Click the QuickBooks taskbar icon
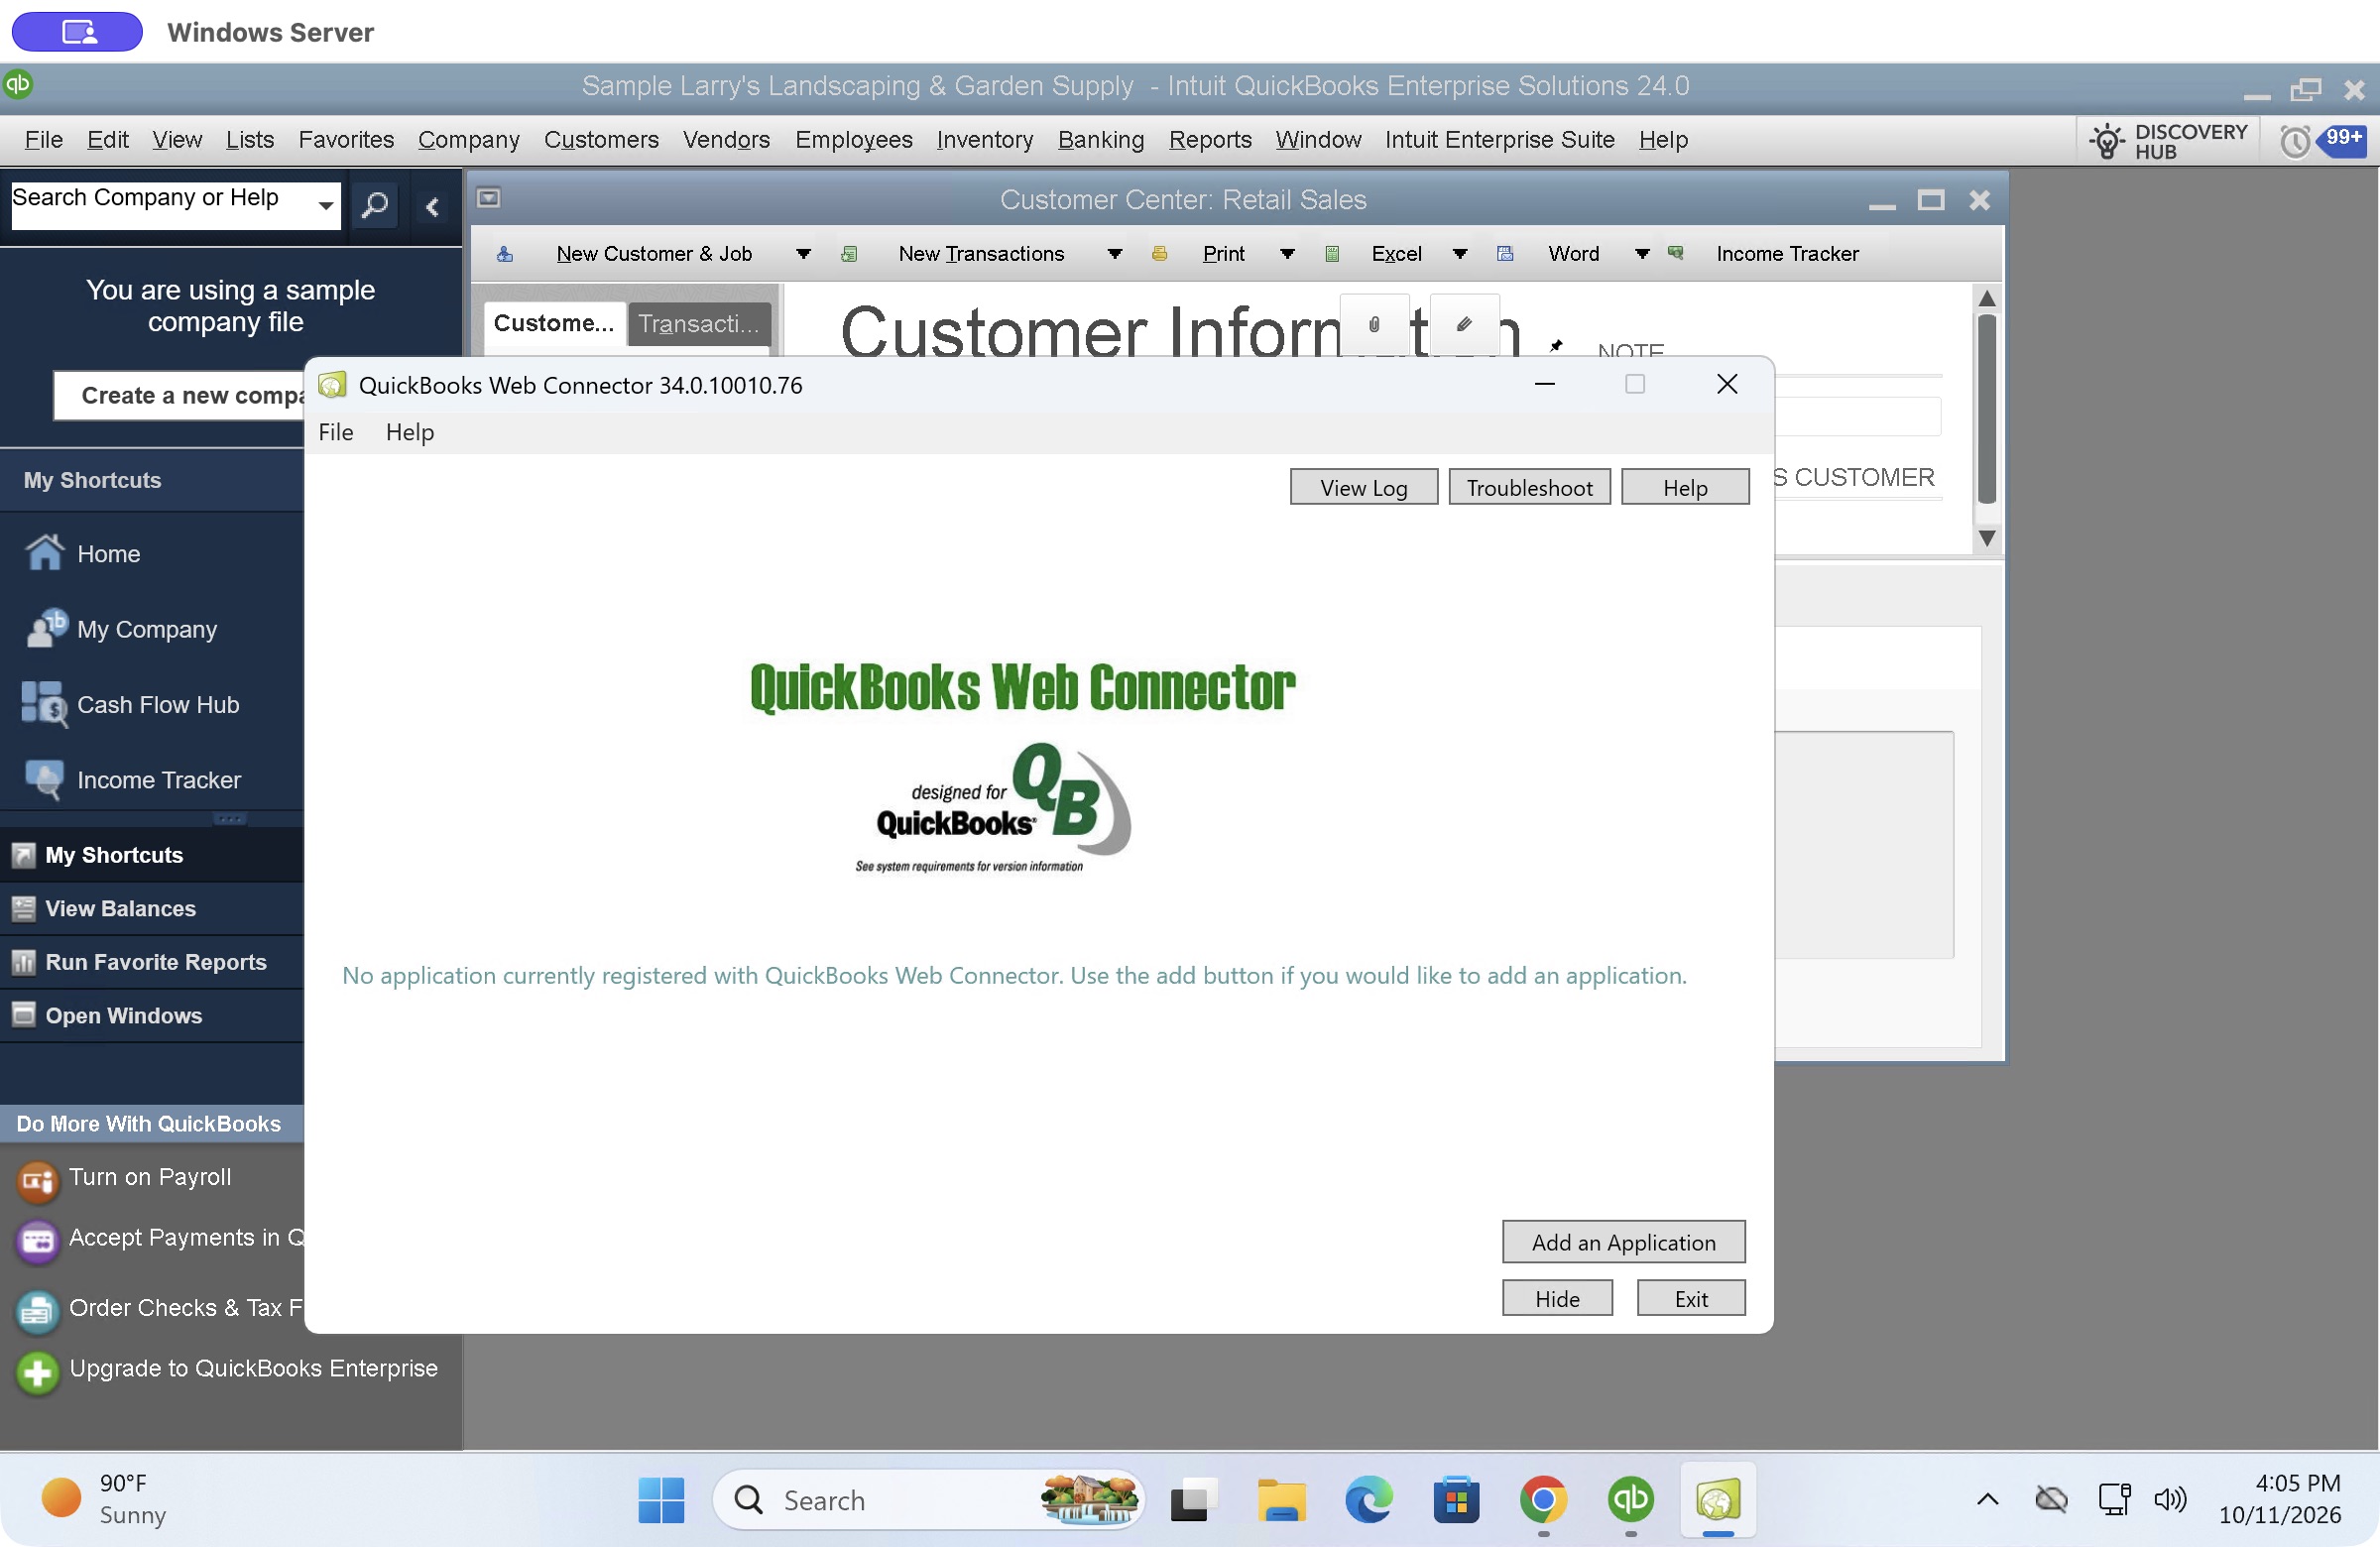 coord(1630,1499)
